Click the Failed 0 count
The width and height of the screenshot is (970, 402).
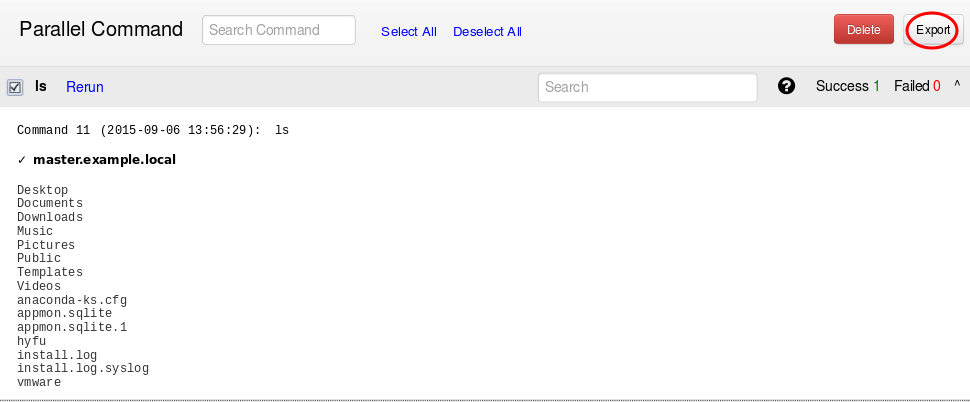pyautogui.click(x=917, y=86)
